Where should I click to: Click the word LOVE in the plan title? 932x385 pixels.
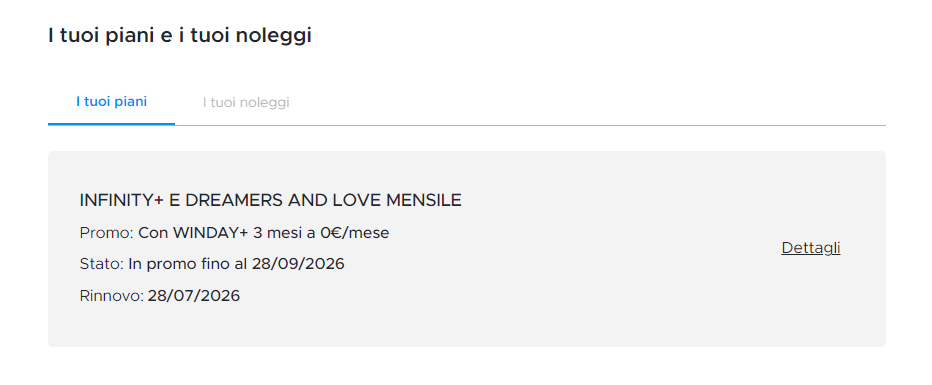[357, 200]
